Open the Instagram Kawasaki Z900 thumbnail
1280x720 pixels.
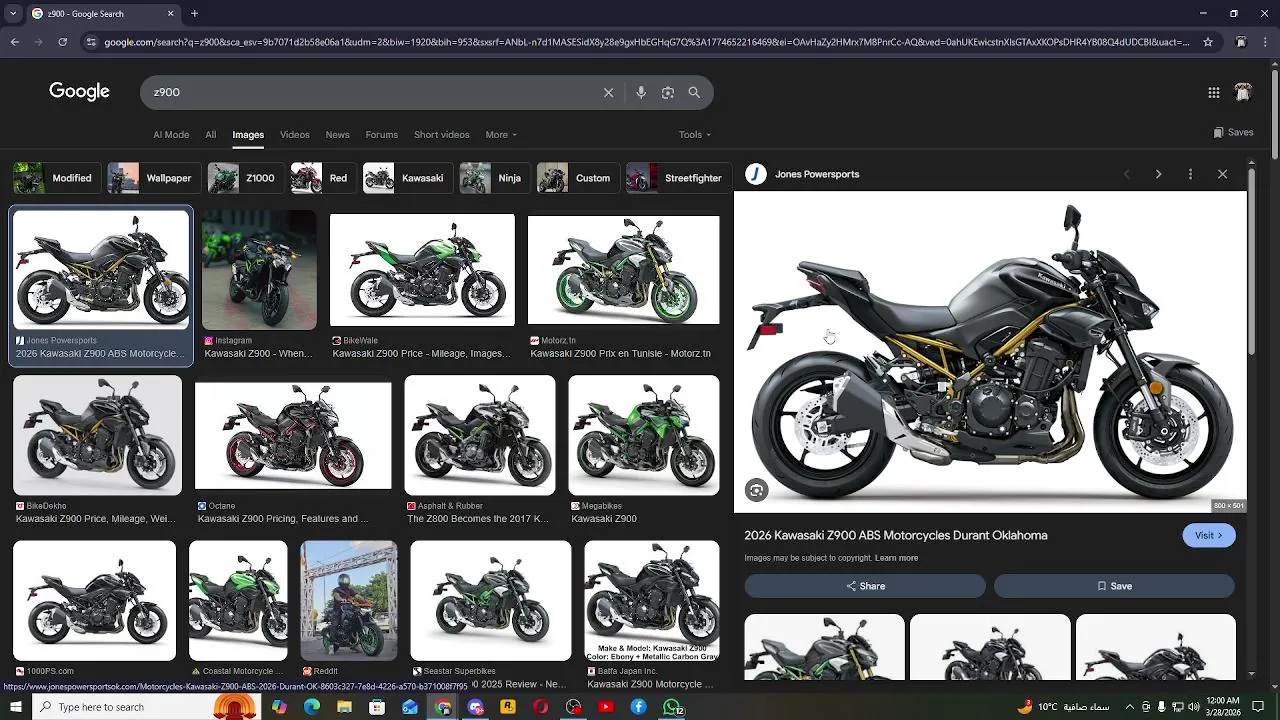click(259, 270)
